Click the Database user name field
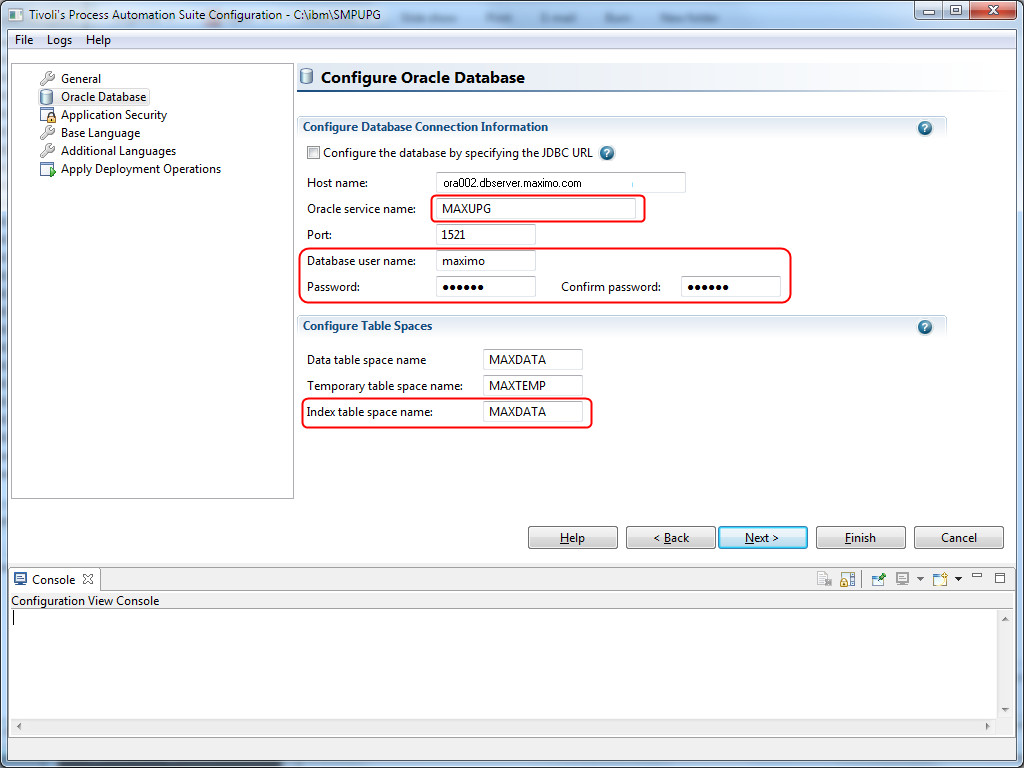The width and height of the screenshot is (1024, 768). 486,261
